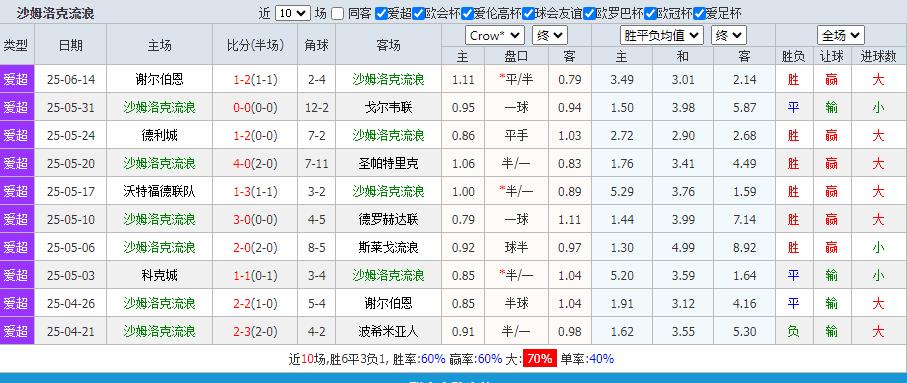Click the 谢尔伯恩 home team on 25-06-14
907x383 pixels.
(x=159, y=79)
